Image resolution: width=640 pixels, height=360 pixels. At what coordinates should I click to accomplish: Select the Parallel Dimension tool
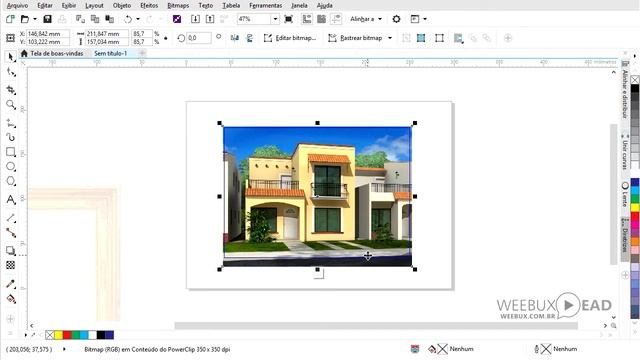point(11,218)
